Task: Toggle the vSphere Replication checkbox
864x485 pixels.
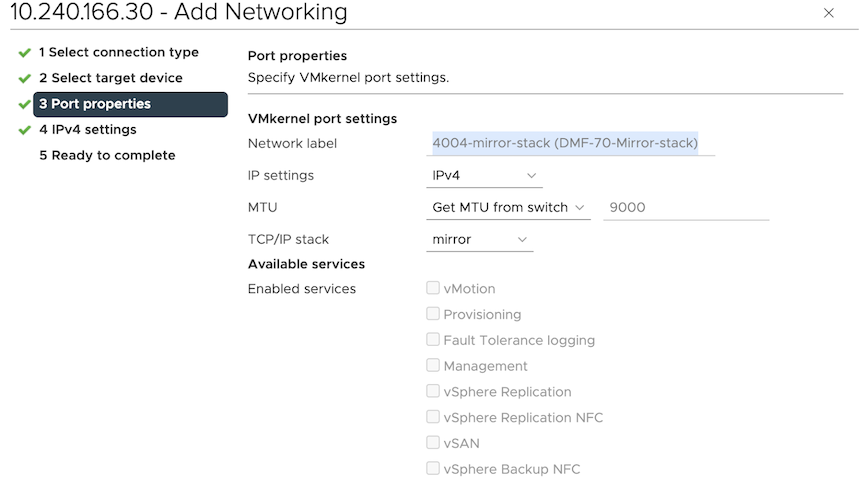Action: tap(433, 391)
